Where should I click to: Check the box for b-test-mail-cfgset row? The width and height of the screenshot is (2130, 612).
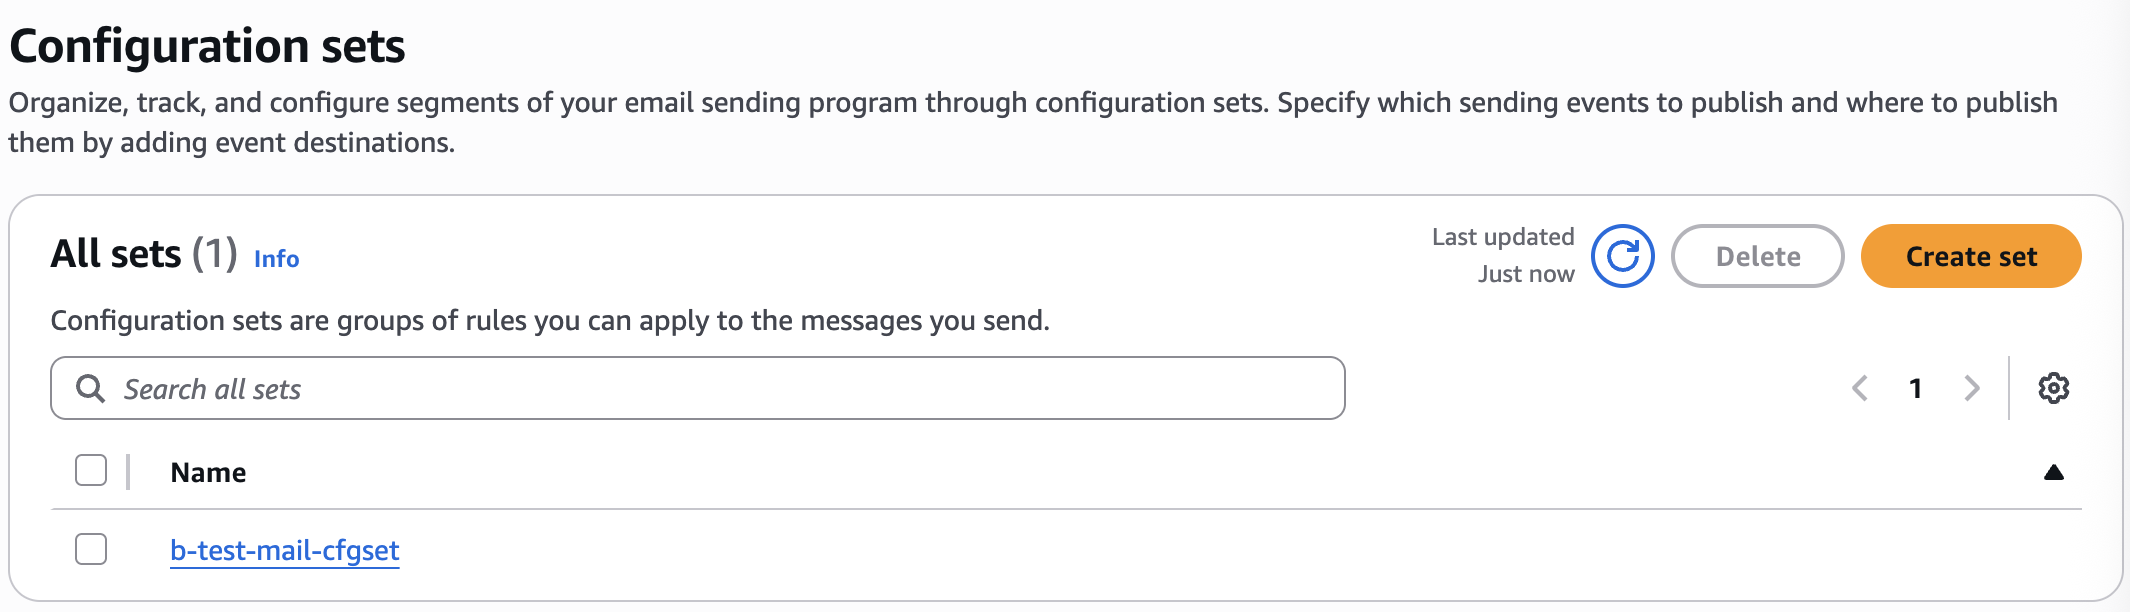click(91, 549)
